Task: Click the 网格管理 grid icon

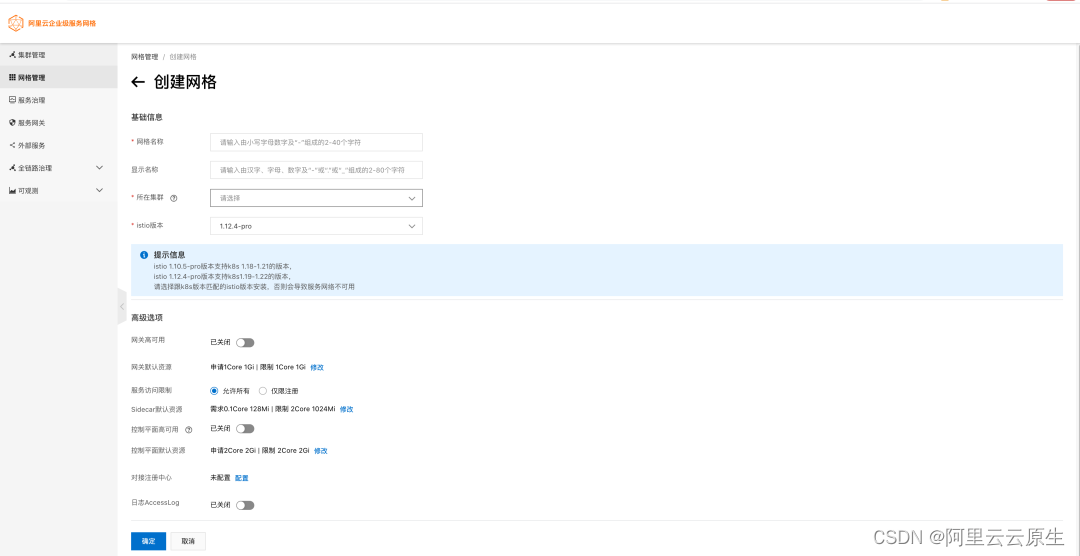Action: [x=12, y=77]
